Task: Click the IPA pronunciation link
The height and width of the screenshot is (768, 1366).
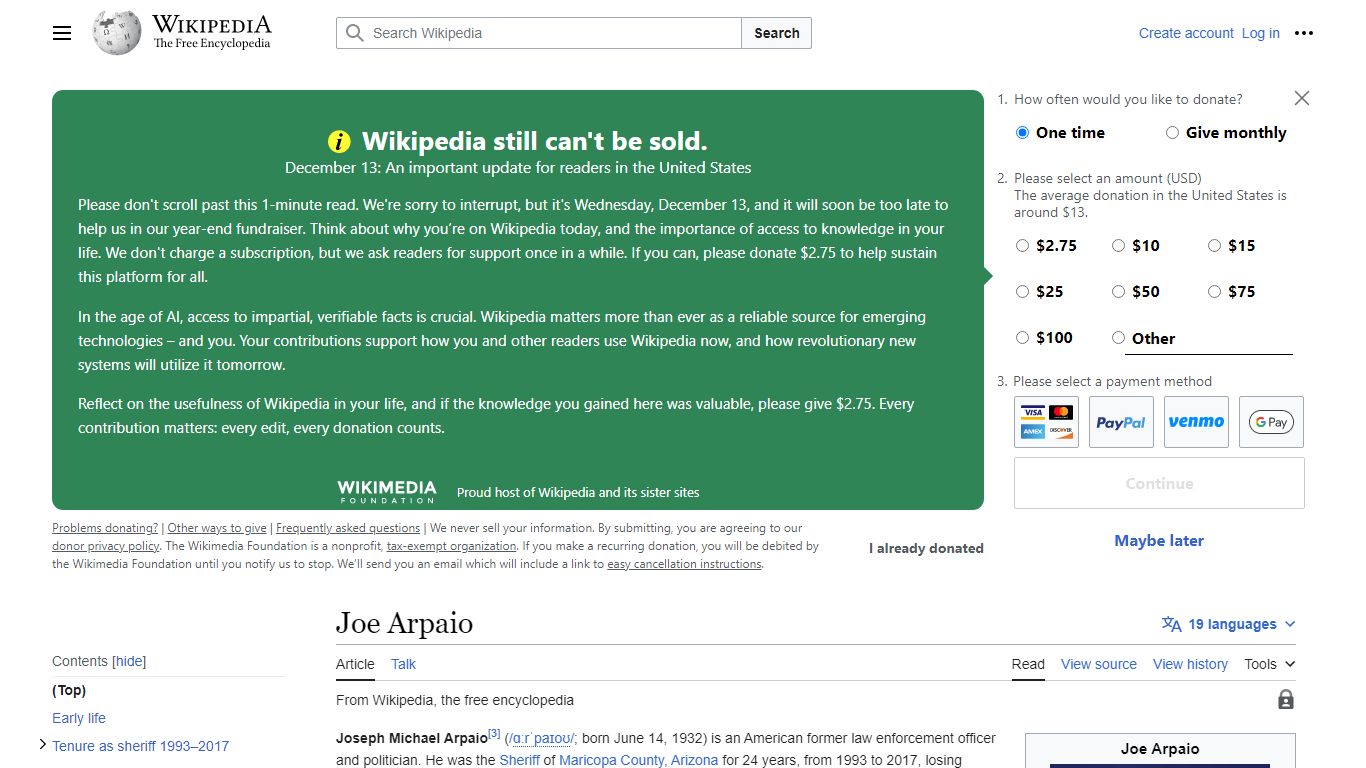Action: (x=540, y=739)
